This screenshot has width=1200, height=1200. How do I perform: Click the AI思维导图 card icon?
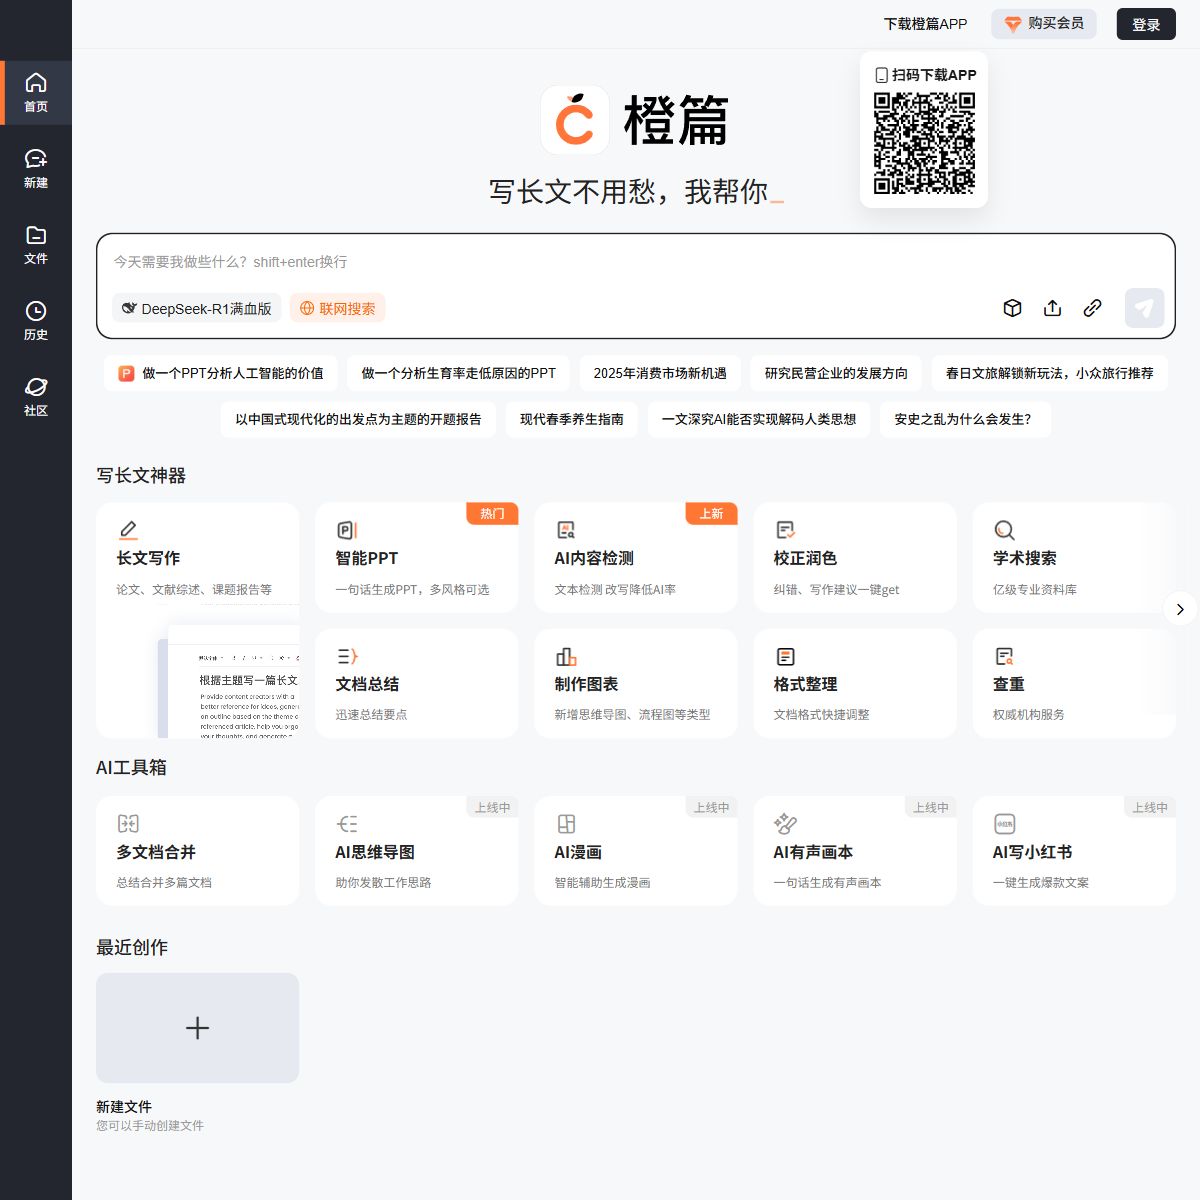347,824
